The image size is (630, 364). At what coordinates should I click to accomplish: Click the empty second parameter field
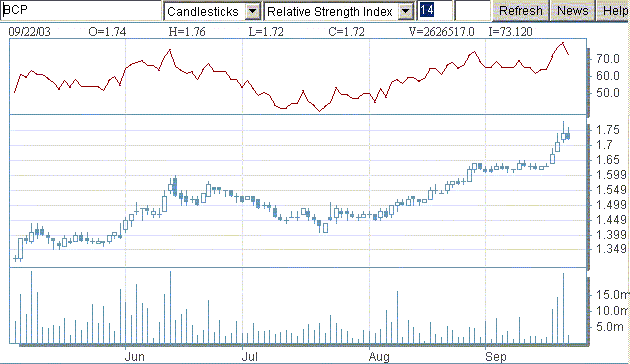point(472,11)
